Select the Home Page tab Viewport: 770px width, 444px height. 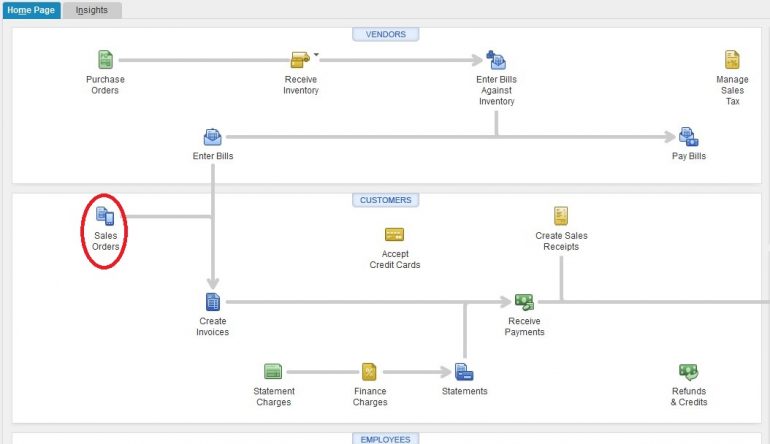point(31,10)
